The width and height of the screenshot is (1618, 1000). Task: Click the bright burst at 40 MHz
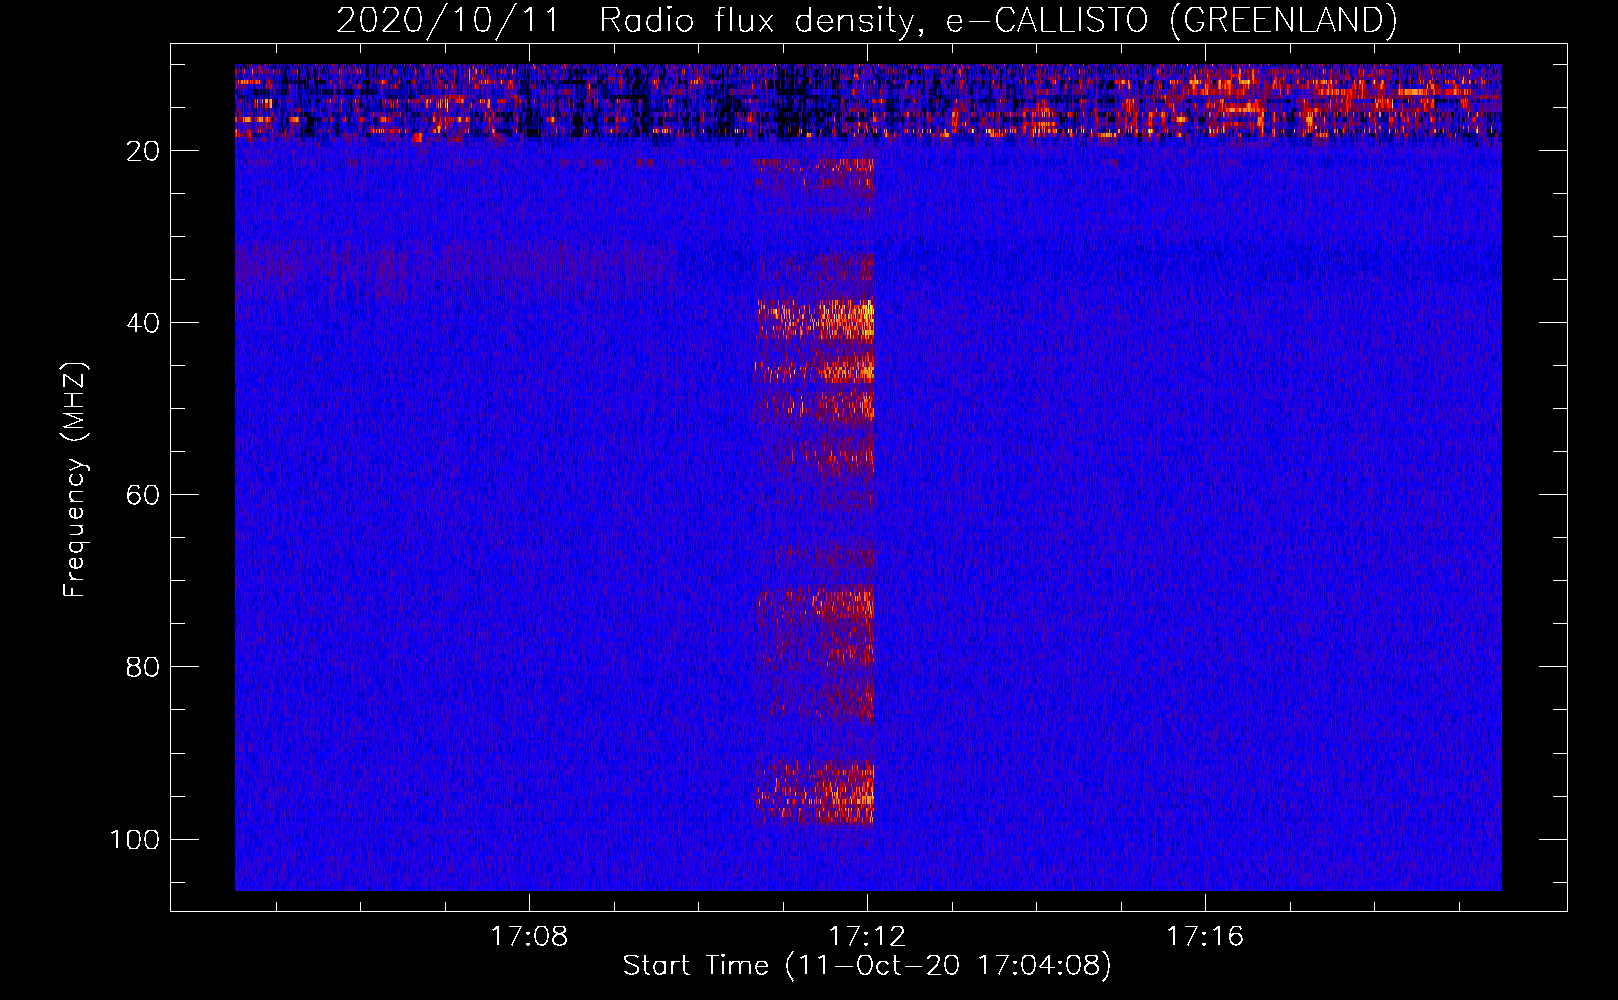pos(815,320)
